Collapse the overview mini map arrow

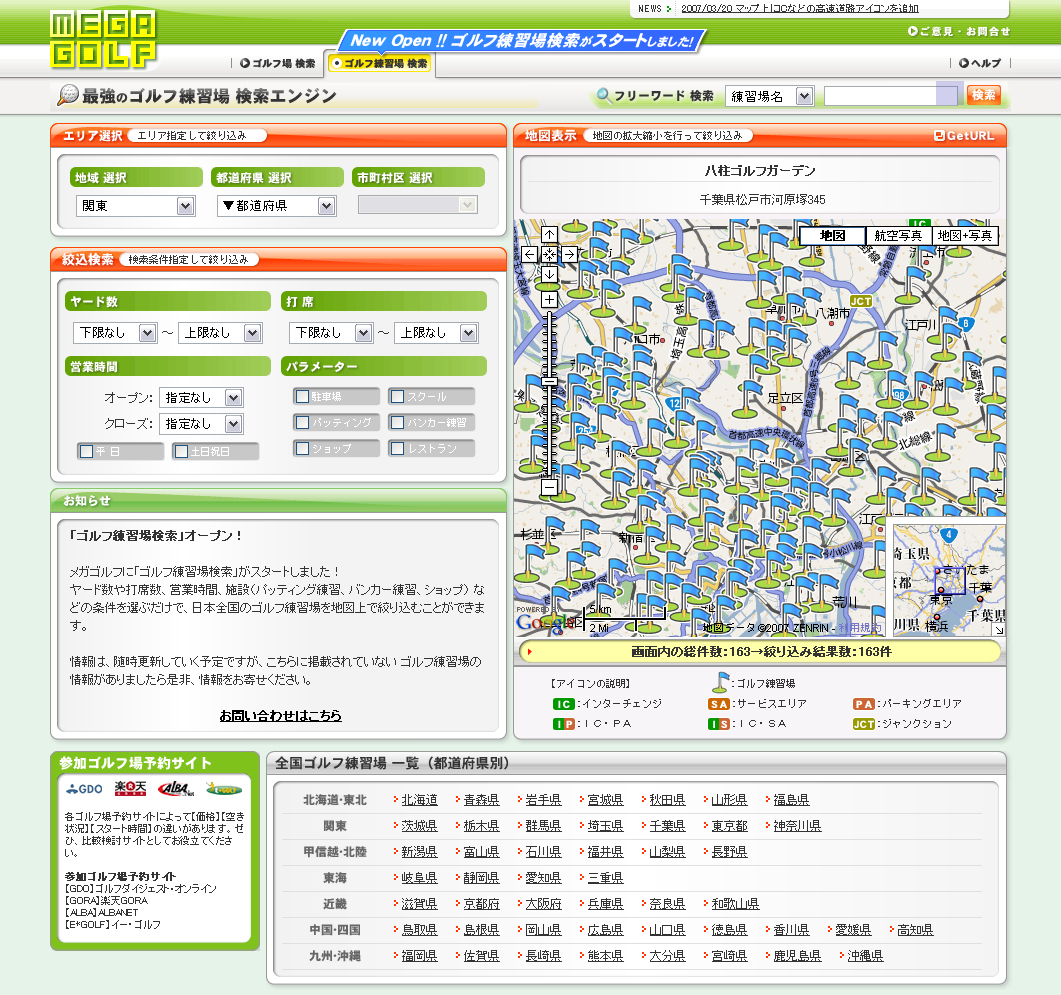point(997,629)
